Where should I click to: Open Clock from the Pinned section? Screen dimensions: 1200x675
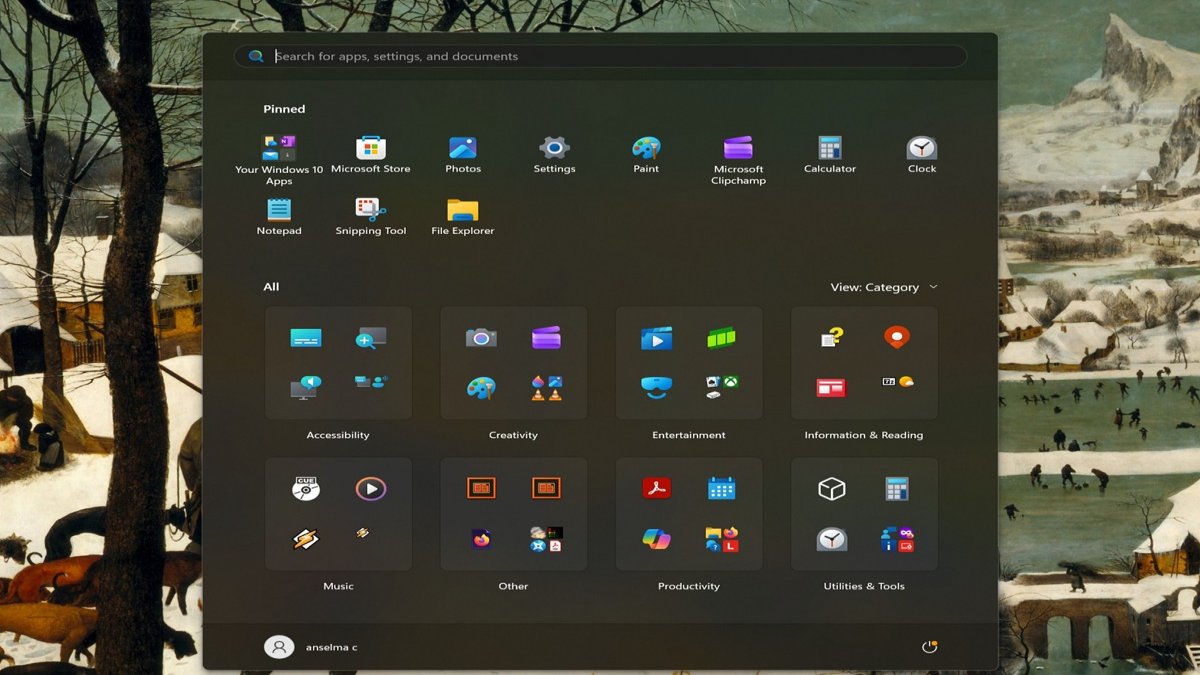click(x=922, y=155)
